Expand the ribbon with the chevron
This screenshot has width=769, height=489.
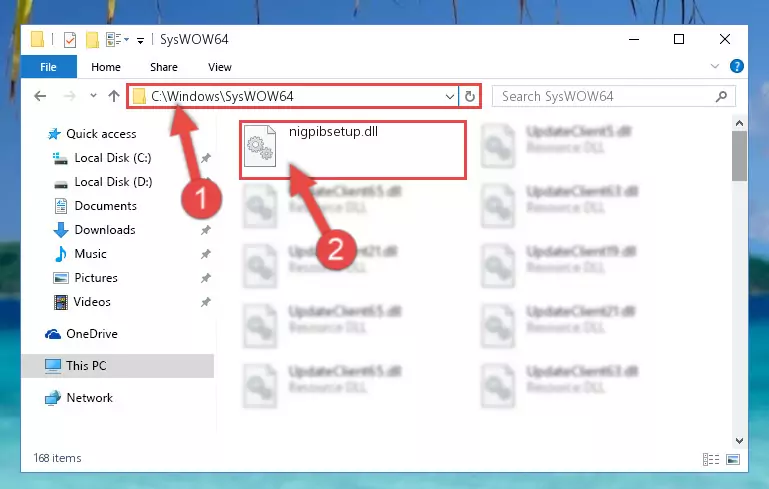pos(715,66)
